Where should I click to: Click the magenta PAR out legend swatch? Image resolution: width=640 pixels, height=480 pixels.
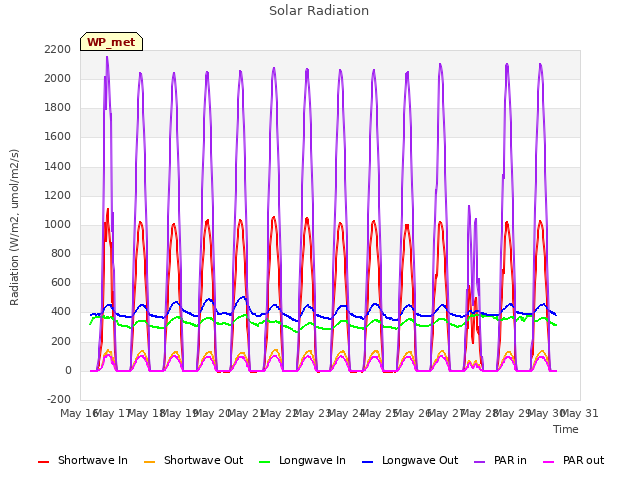click(549, 462)
